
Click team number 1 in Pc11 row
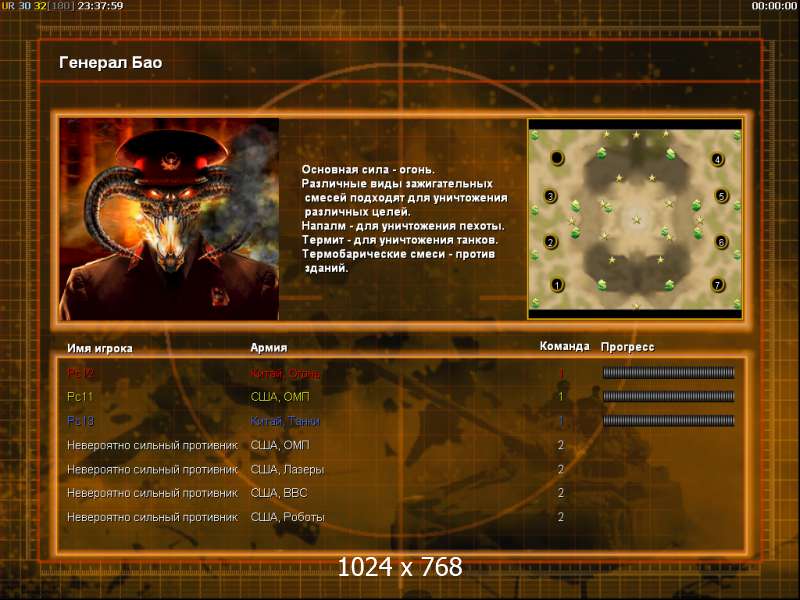click(561, 396)
